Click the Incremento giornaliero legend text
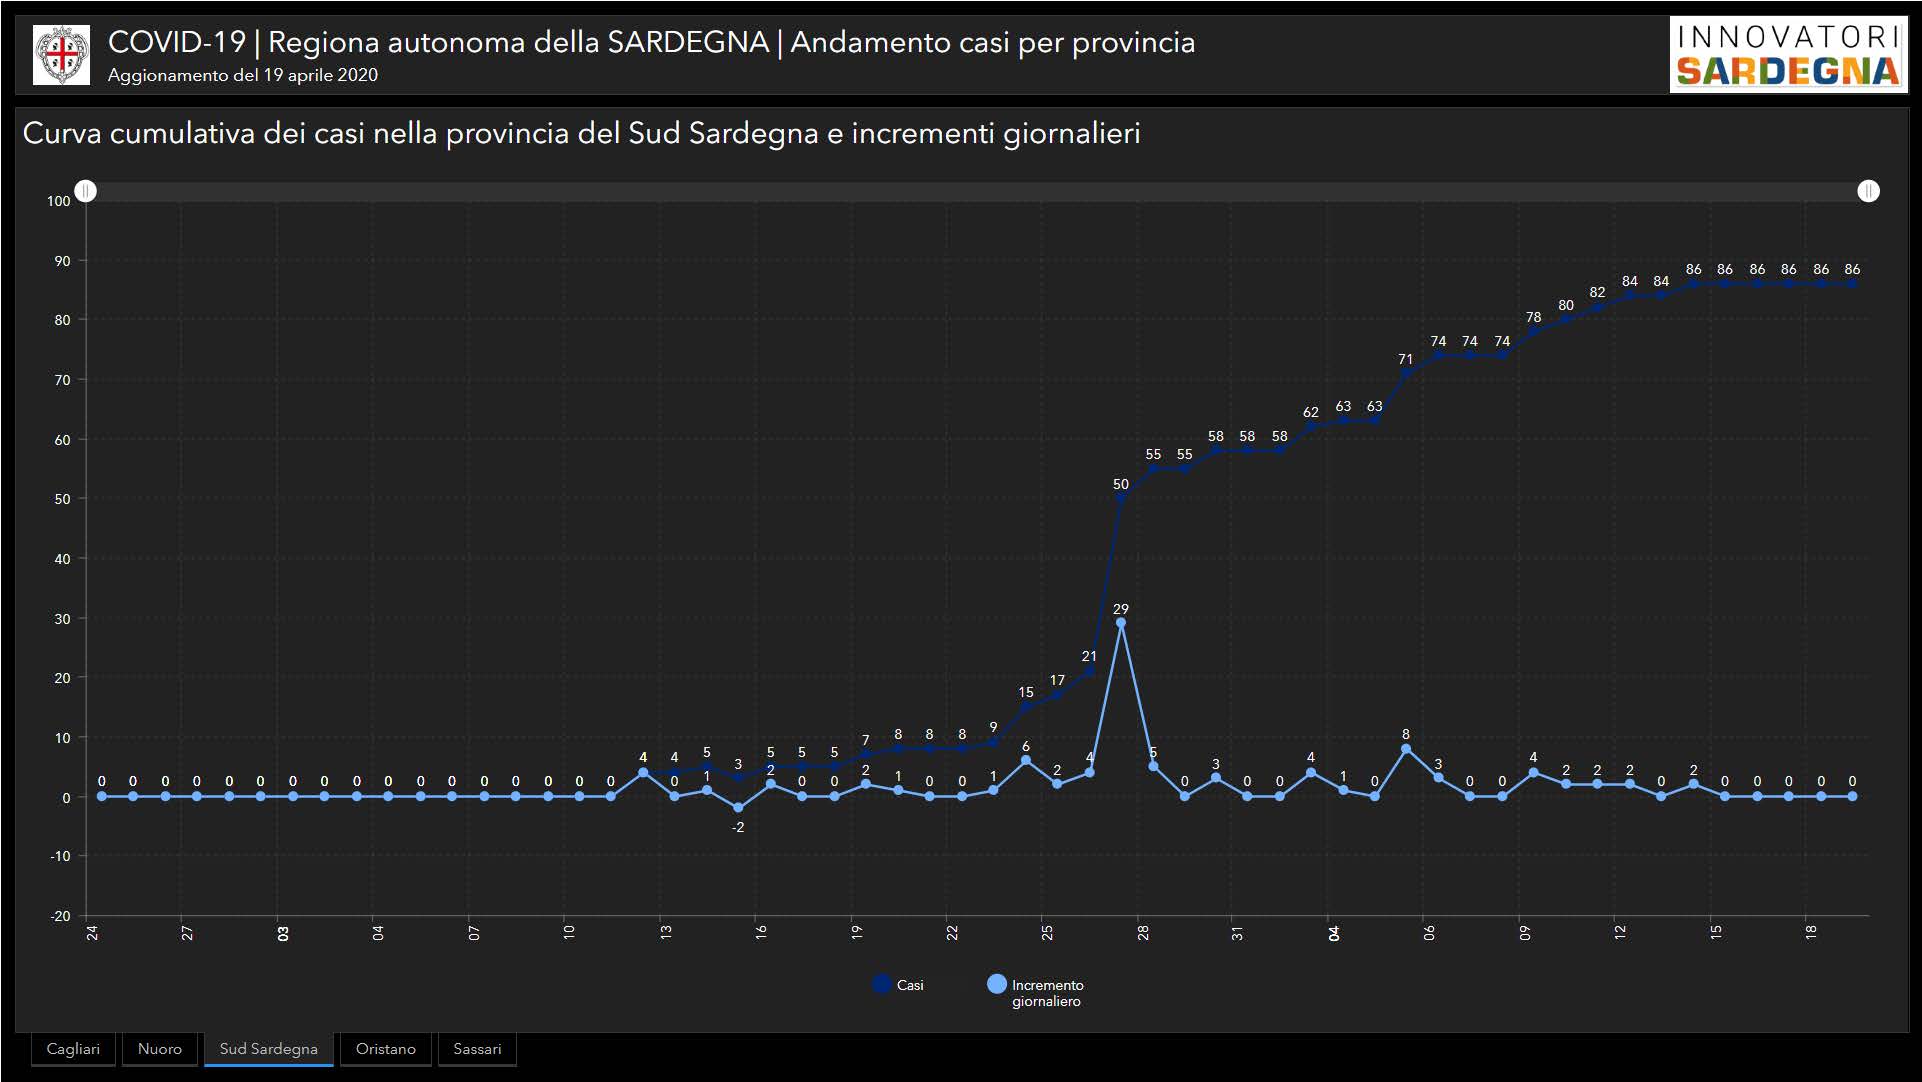Screen dimensions: 1922x1082 click(x=1047, y=993)
